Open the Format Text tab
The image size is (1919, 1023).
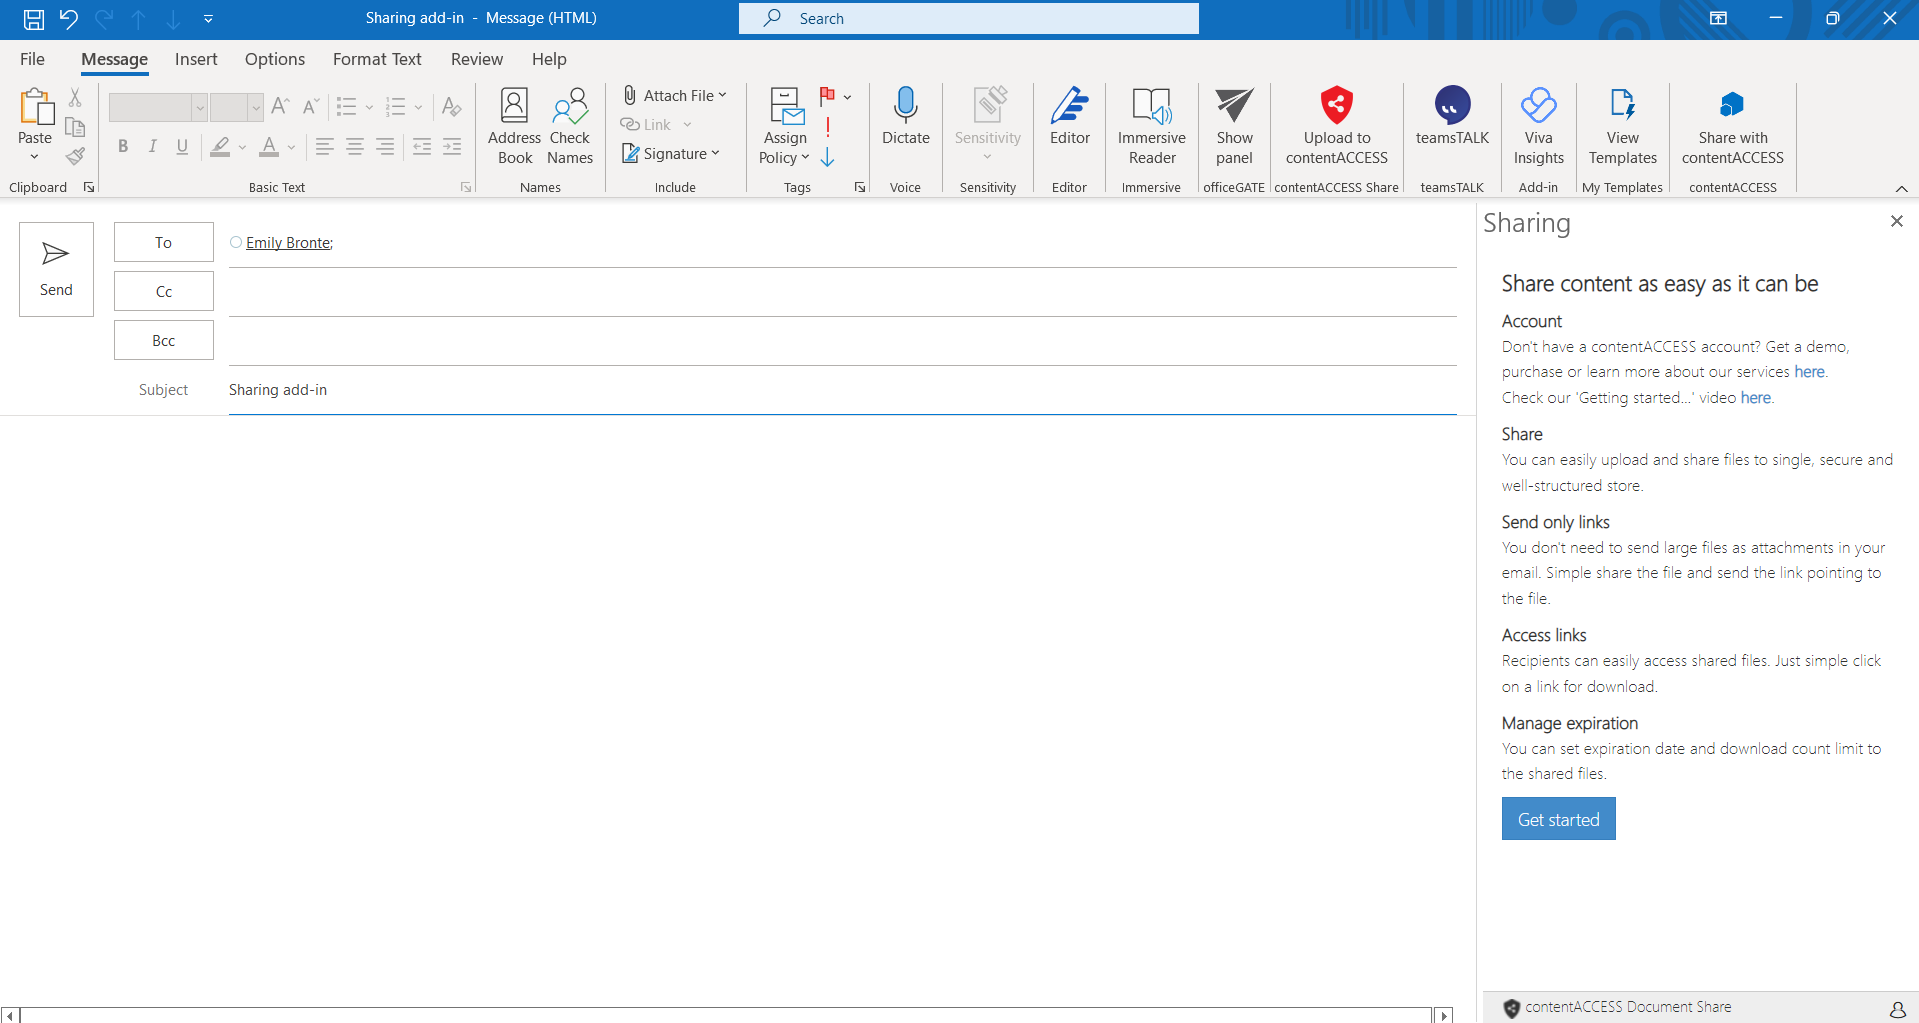[377, 59]
